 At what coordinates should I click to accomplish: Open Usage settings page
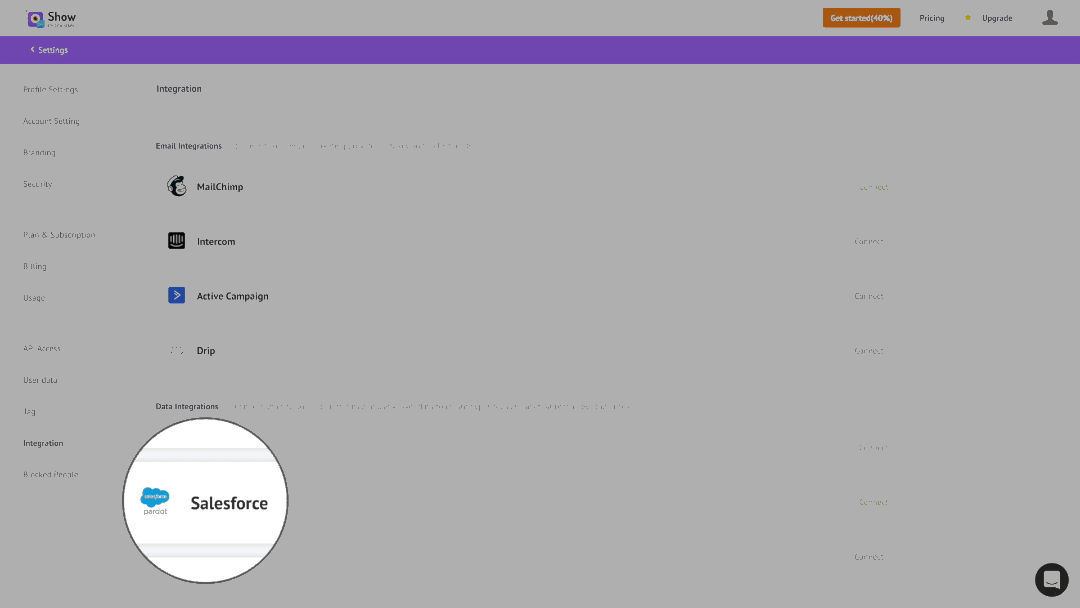34,298
